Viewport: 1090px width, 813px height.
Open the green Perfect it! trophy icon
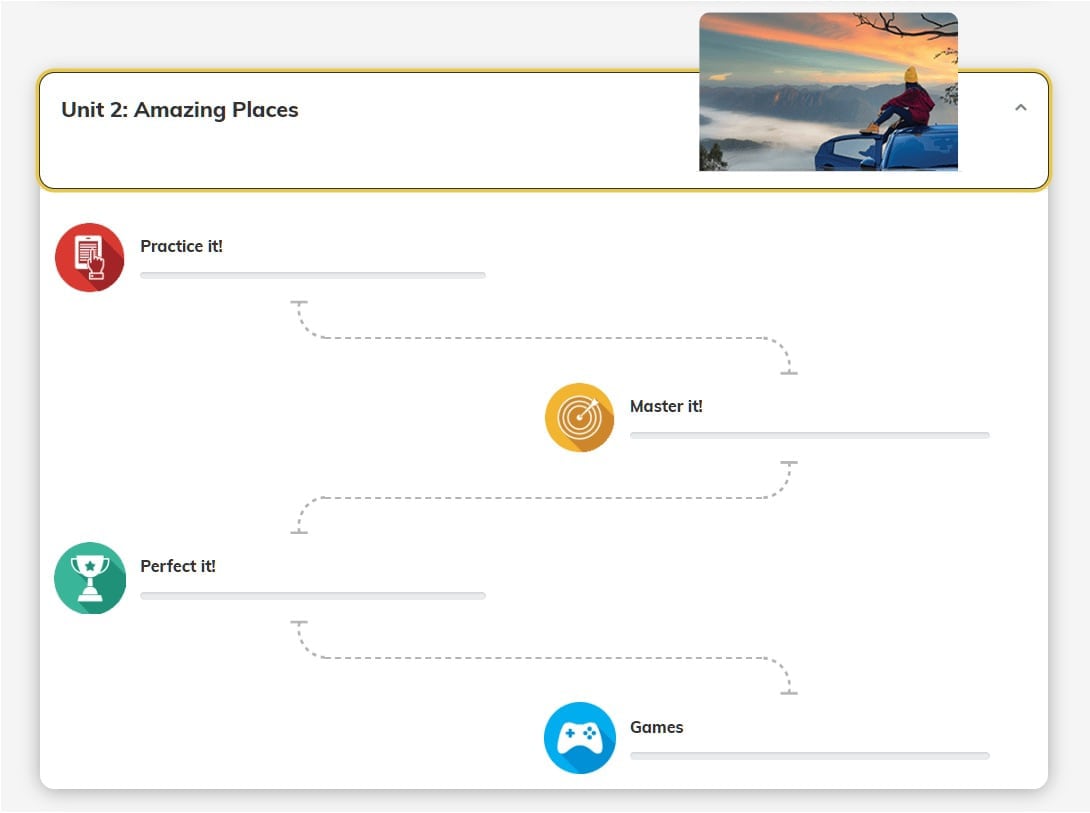coord(90,578)
